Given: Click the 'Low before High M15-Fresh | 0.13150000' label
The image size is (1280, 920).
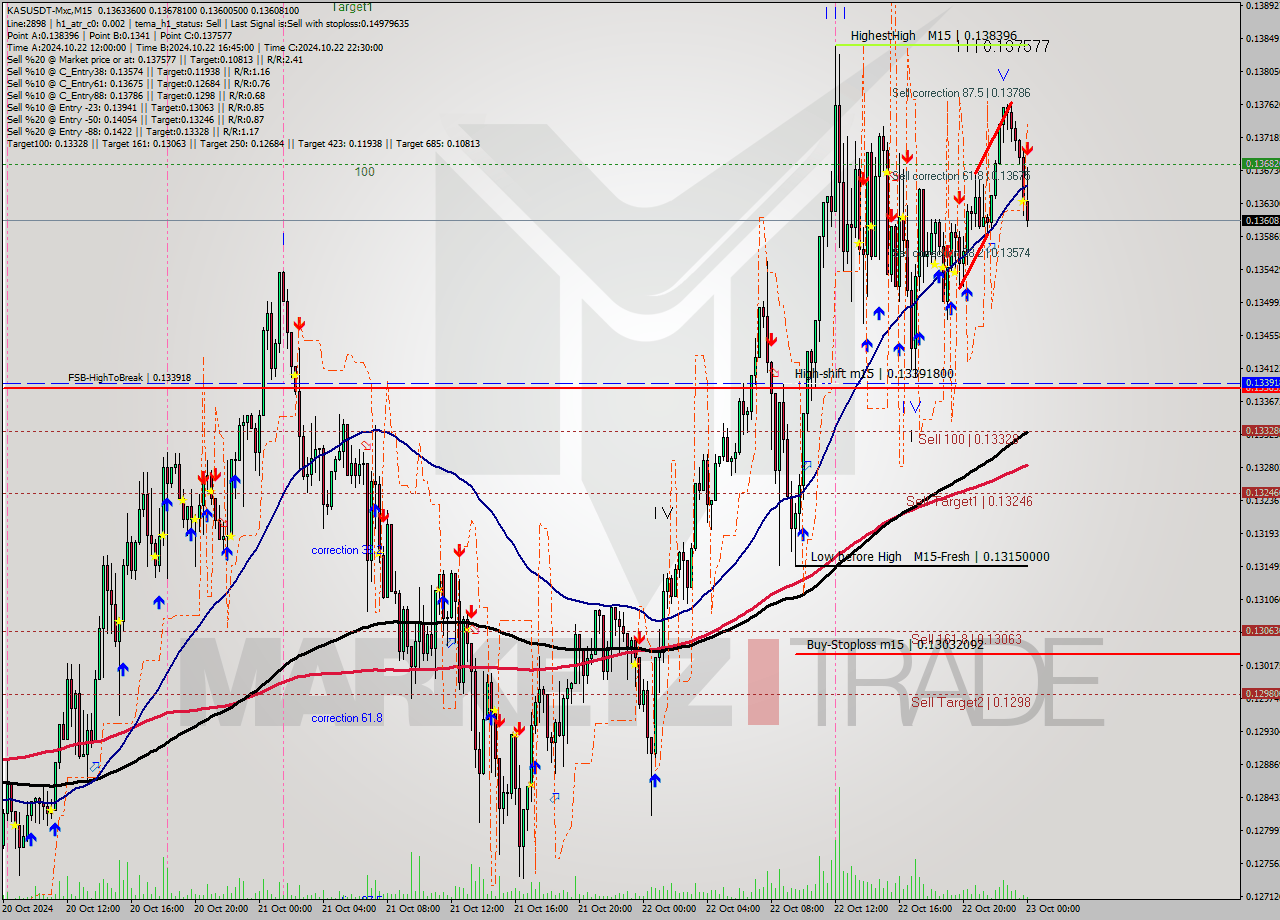Looking at the screenshot, I should click(930, 557).
